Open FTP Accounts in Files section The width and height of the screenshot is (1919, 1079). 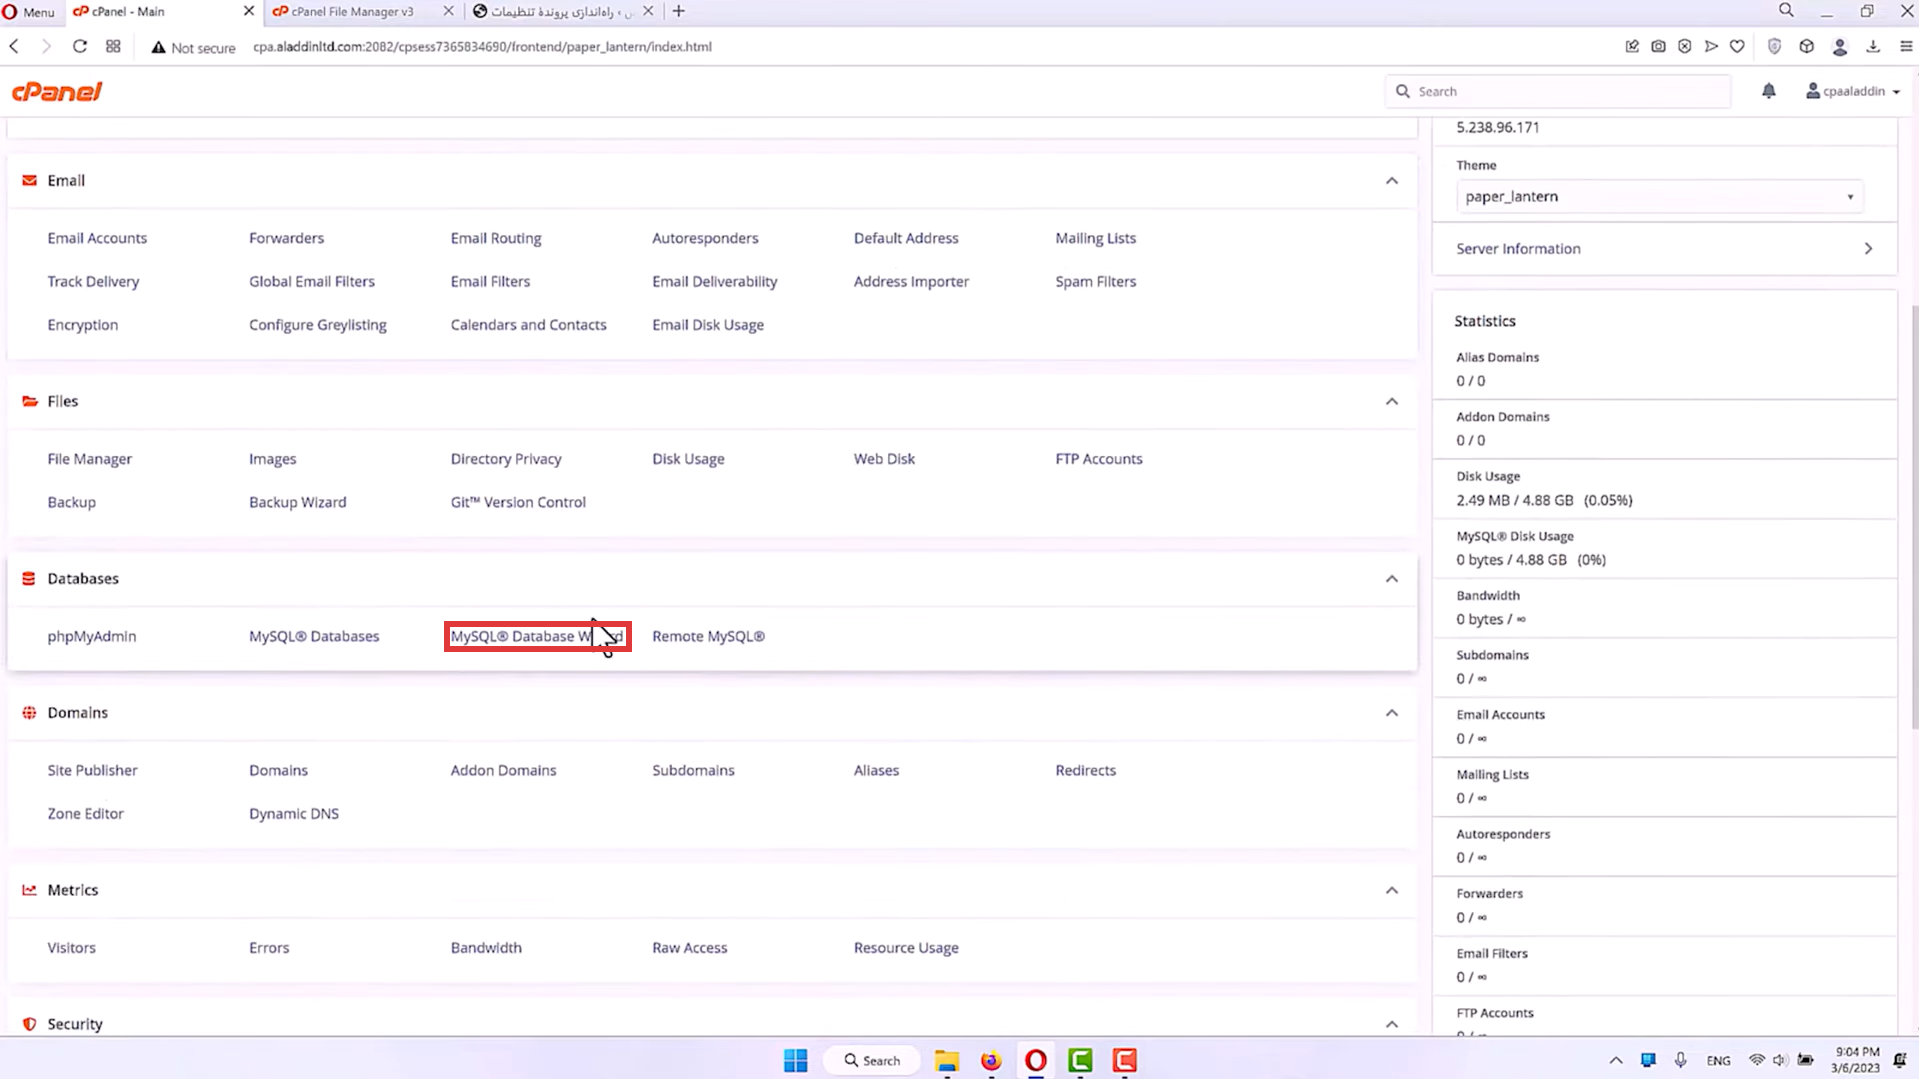[1099, 459]
